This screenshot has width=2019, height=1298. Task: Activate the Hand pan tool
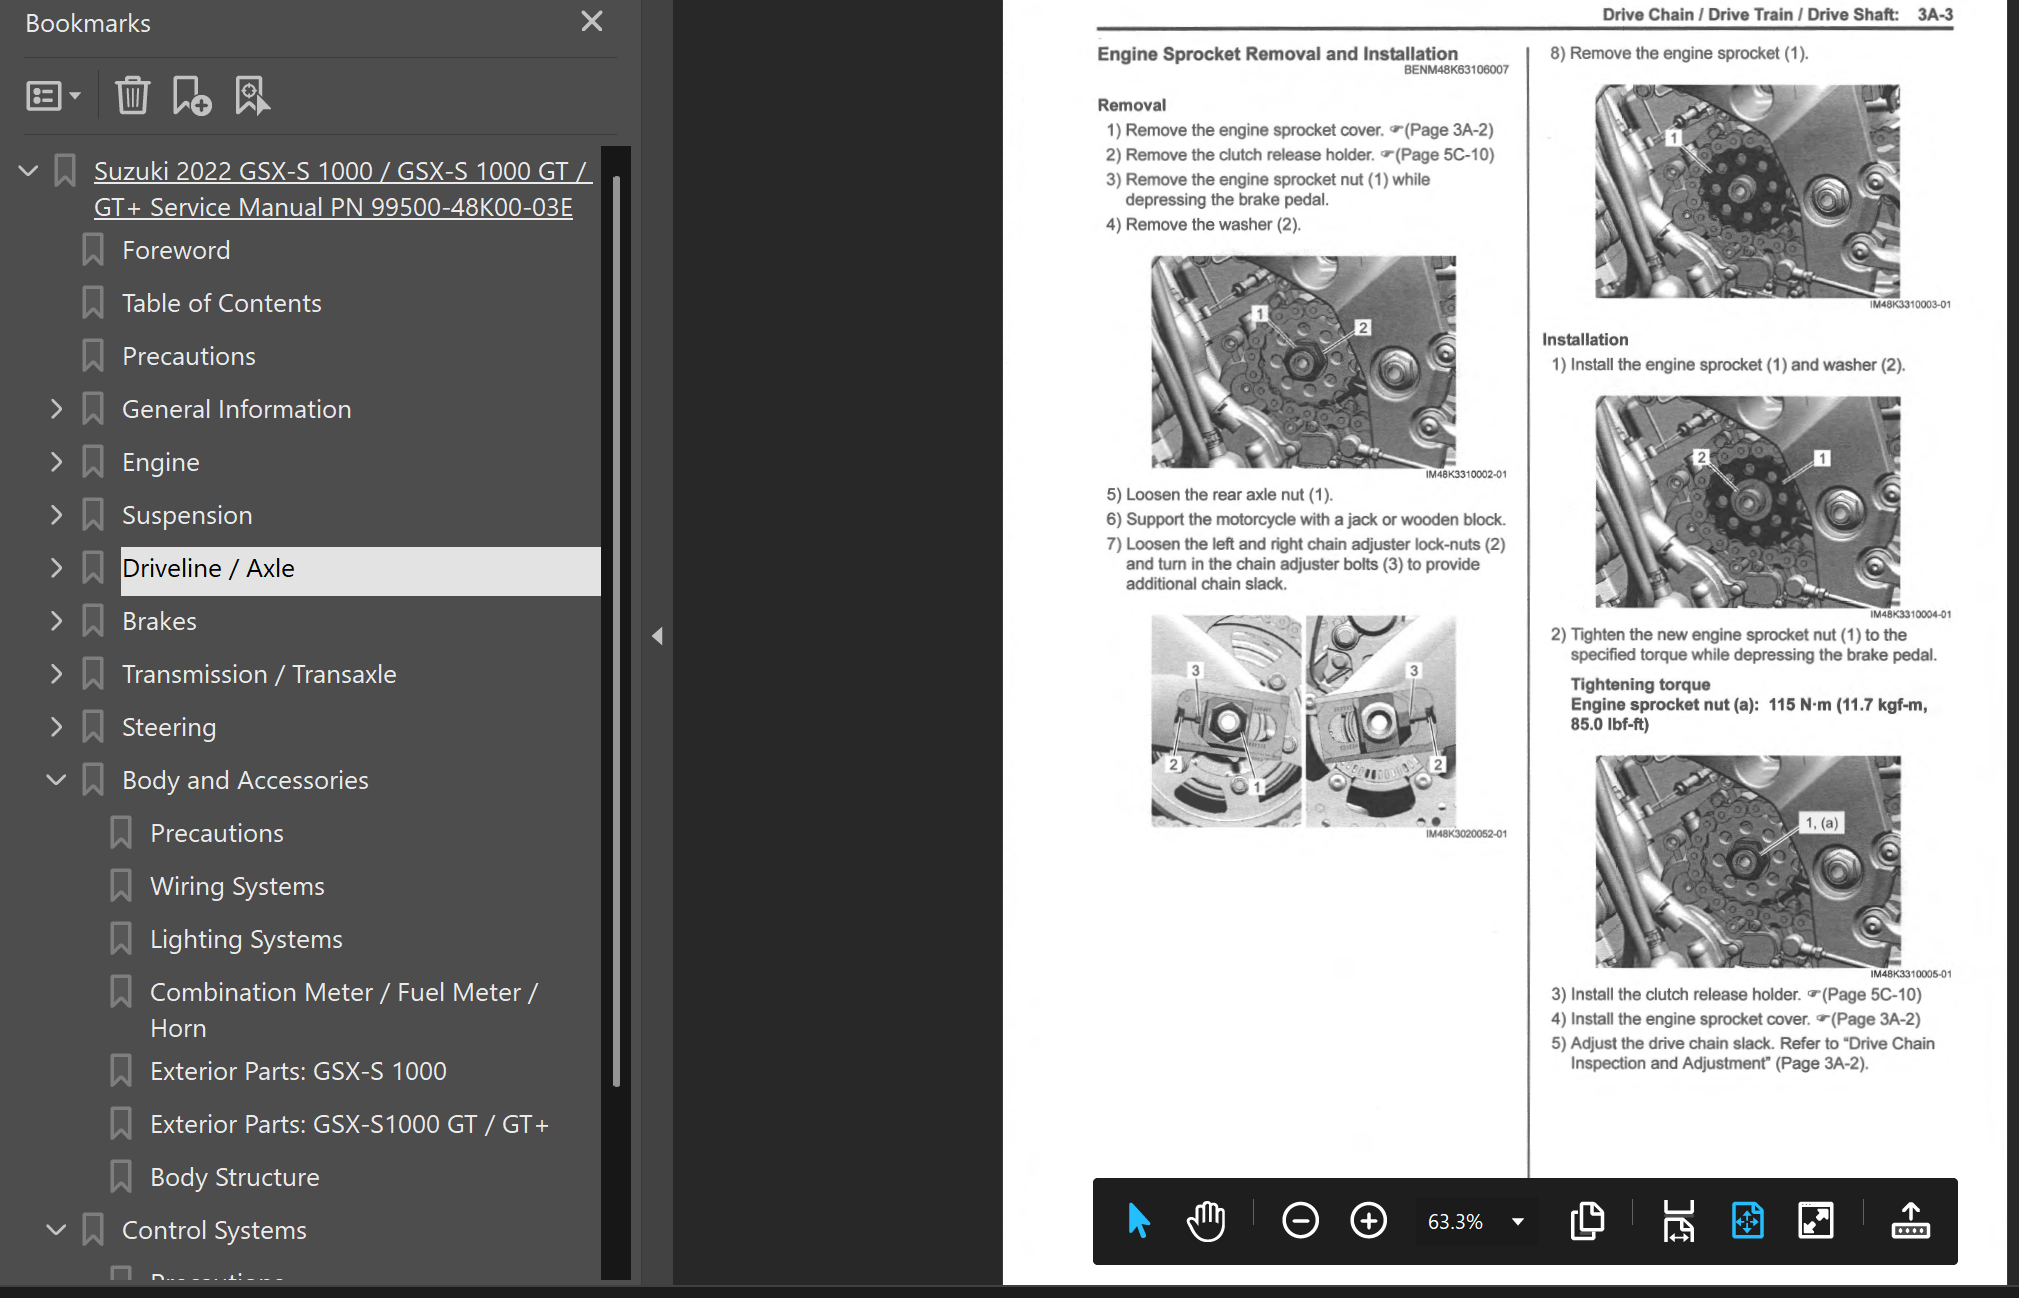(1206, 1221)
